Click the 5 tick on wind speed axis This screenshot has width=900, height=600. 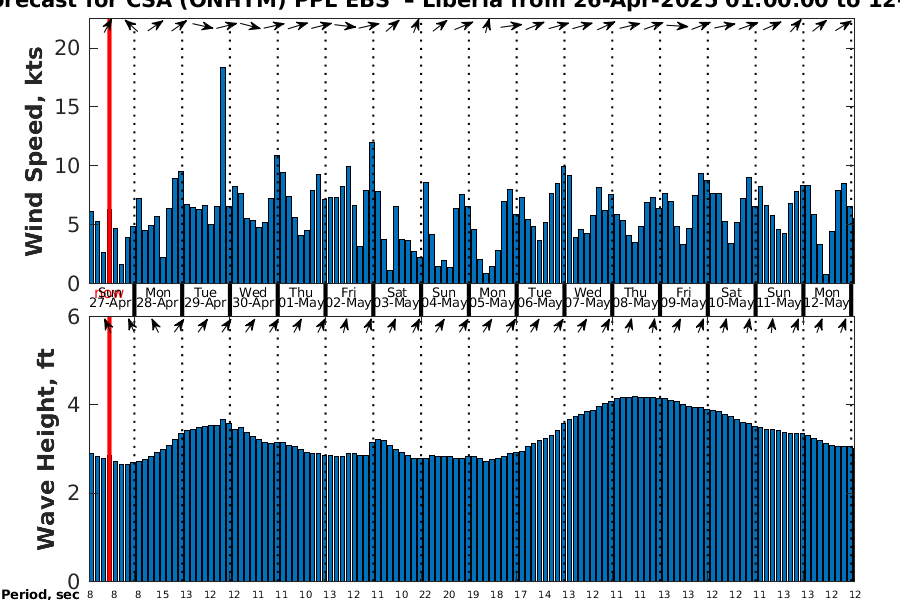(73, 224)
